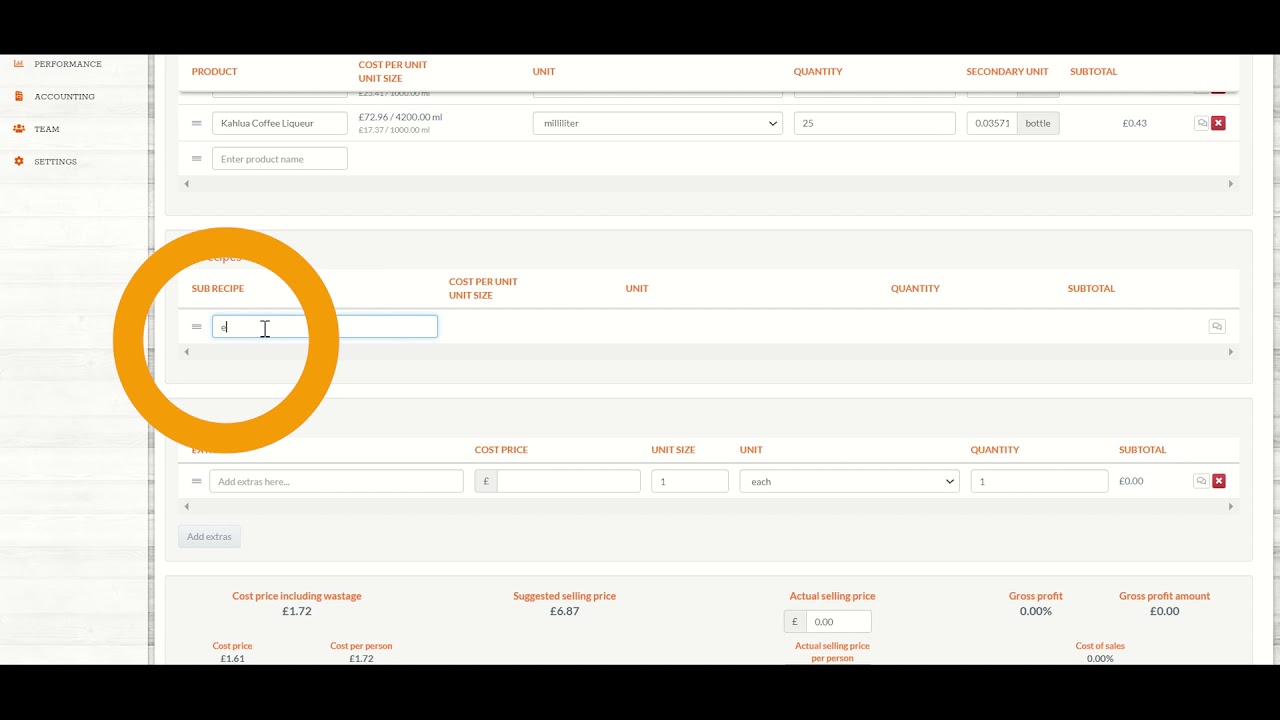This screenshot has width=1280, height=720.
Task: Click the products table right scroll arrow
Action: click(1231, 184)
